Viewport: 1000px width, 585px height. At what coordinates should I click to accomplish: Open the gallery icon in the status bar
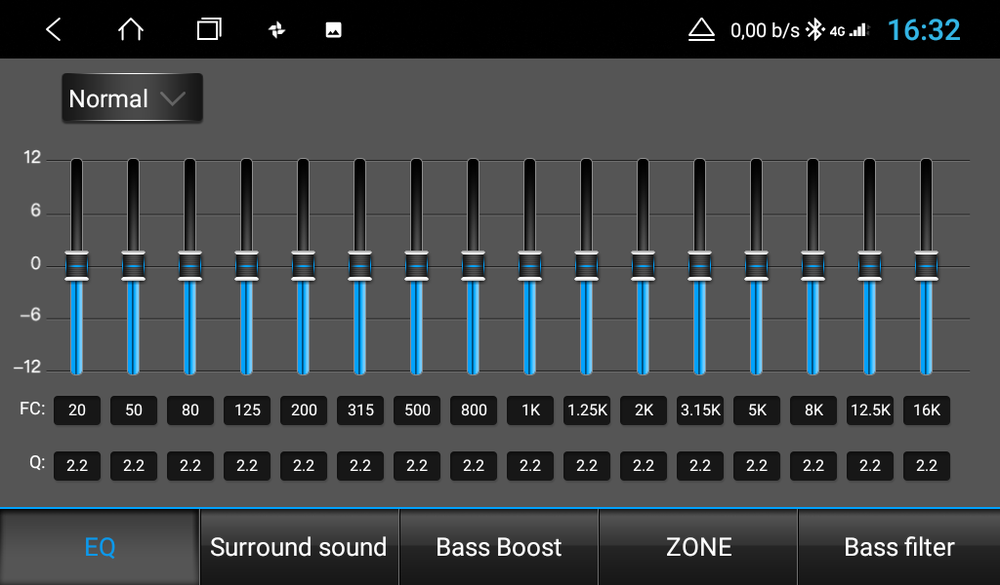click(333, 29)
